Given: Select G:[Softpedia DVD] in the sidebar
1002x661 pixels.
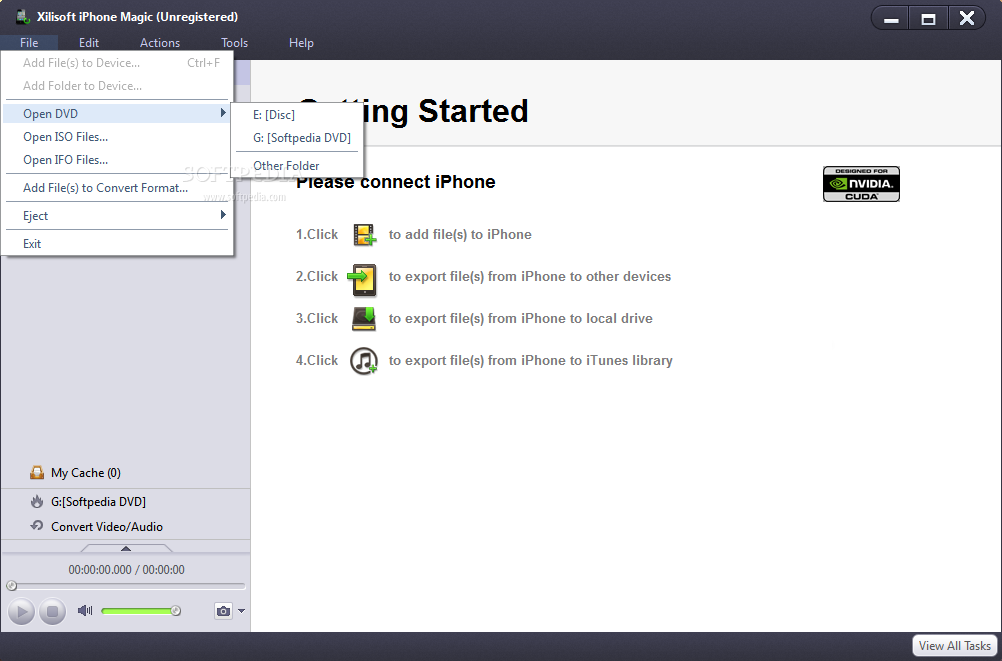Looking at the screenshot, I should [x=98, y=502].
